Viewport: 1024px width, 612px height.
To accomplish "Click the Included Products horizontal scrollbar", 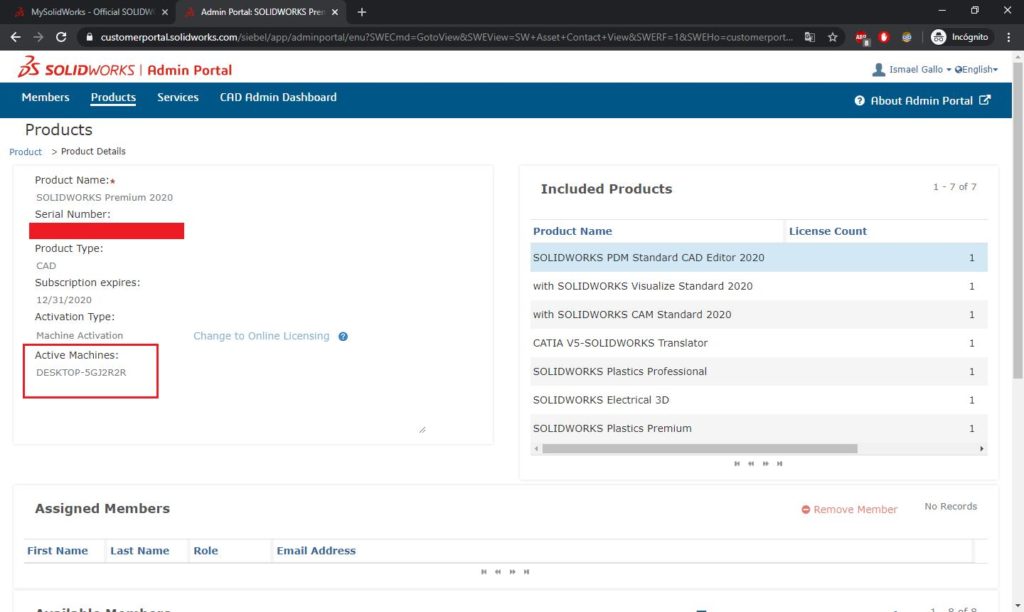I will pyautogui.click(x=699, y=449).
